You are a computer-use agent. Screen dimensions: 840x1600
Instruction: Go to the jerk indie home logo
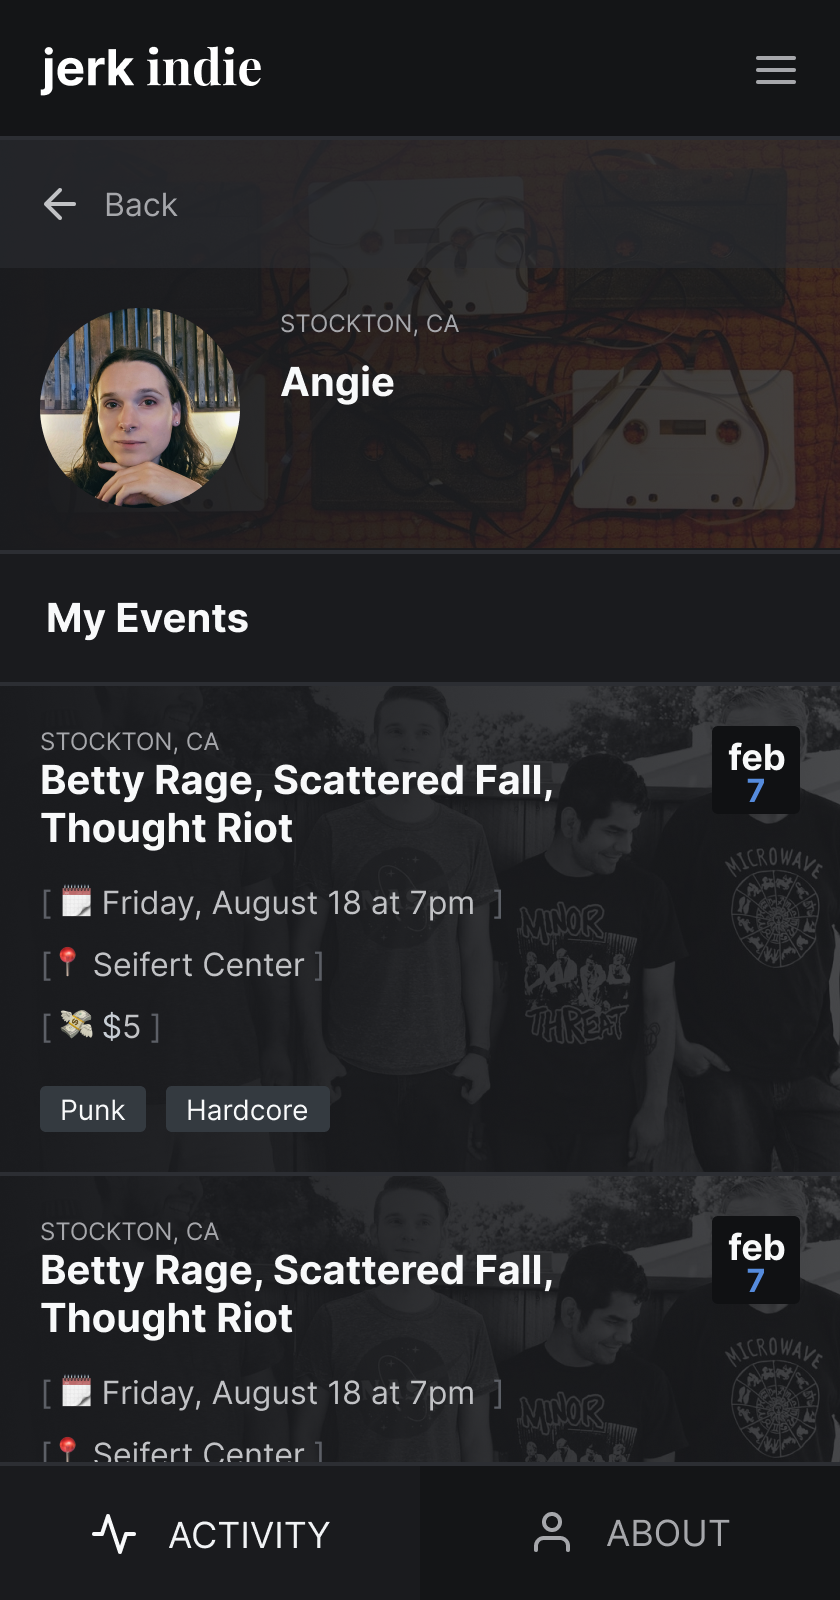click(x=151, y=68)
